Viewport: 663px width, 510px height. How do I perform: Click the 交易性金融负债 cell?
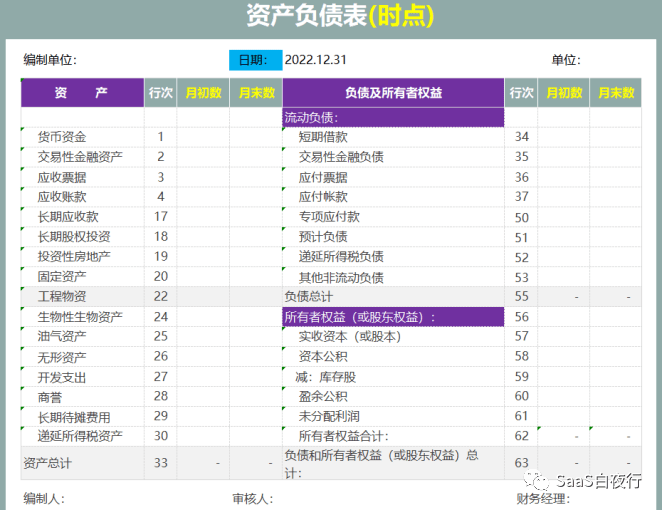393,157
